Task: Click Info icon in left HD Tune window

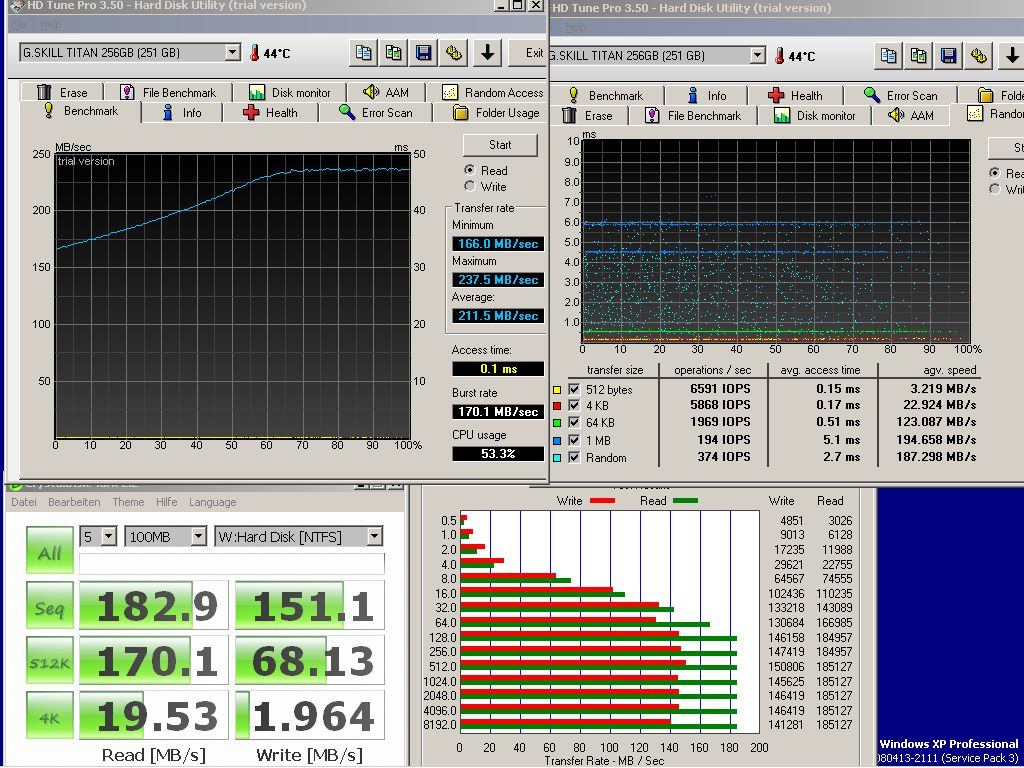Action: tap(168, 112)
